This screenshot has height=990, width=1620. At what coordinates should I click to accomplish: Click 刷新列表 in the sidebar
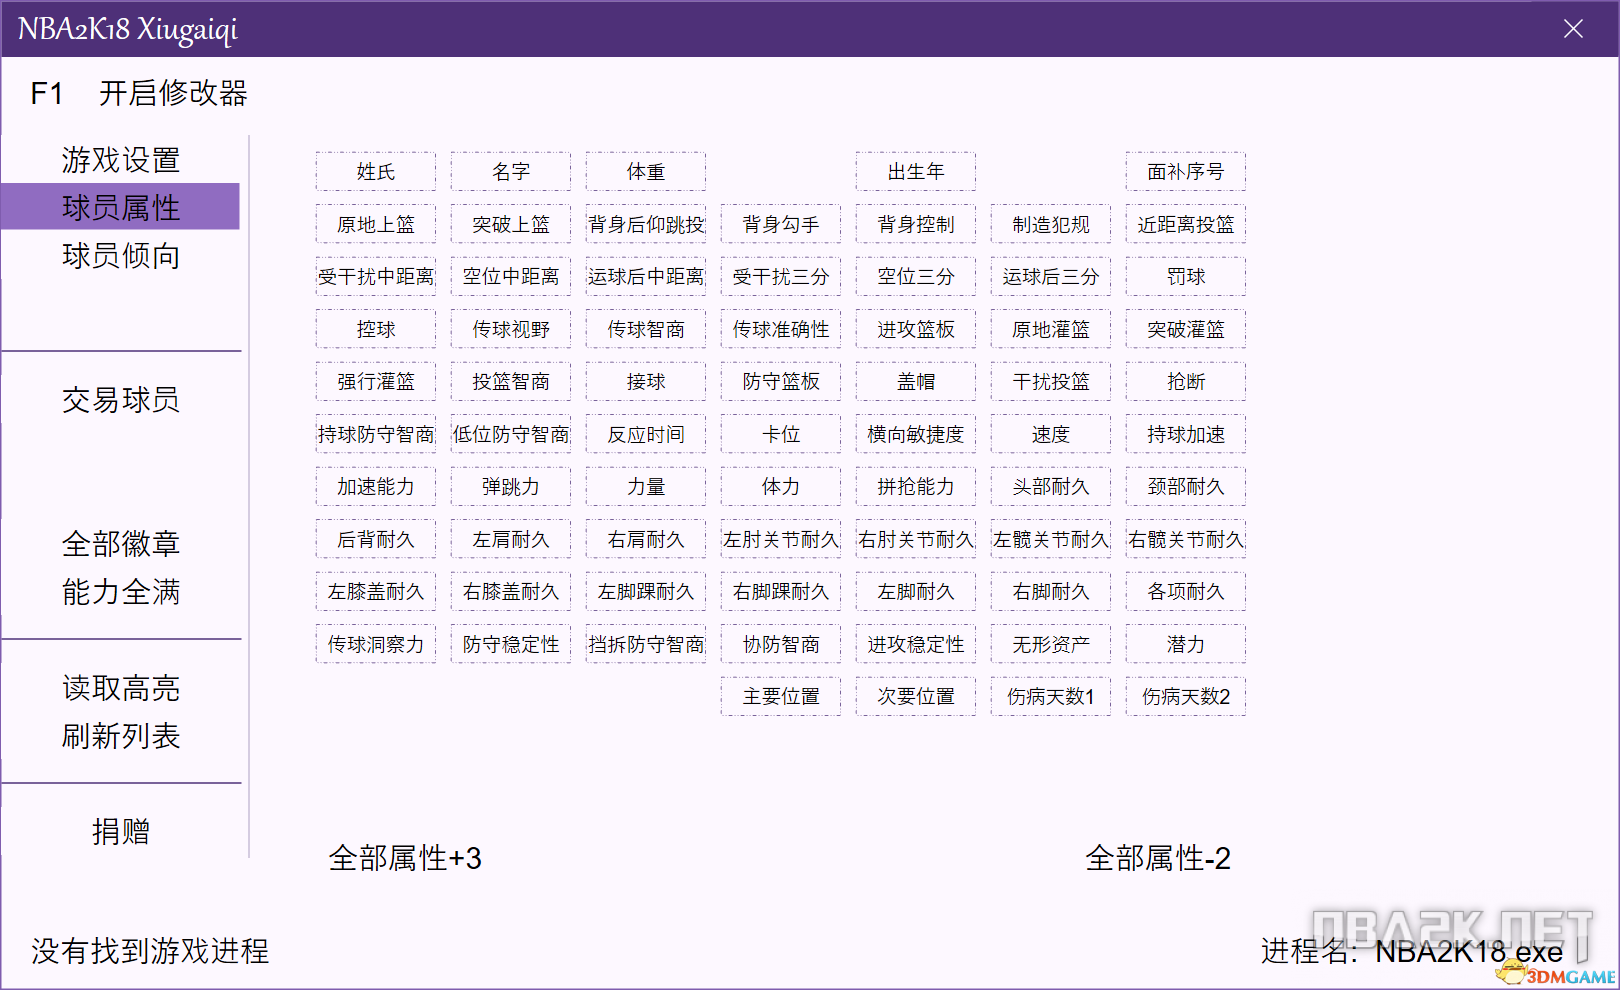coord(121,736)
